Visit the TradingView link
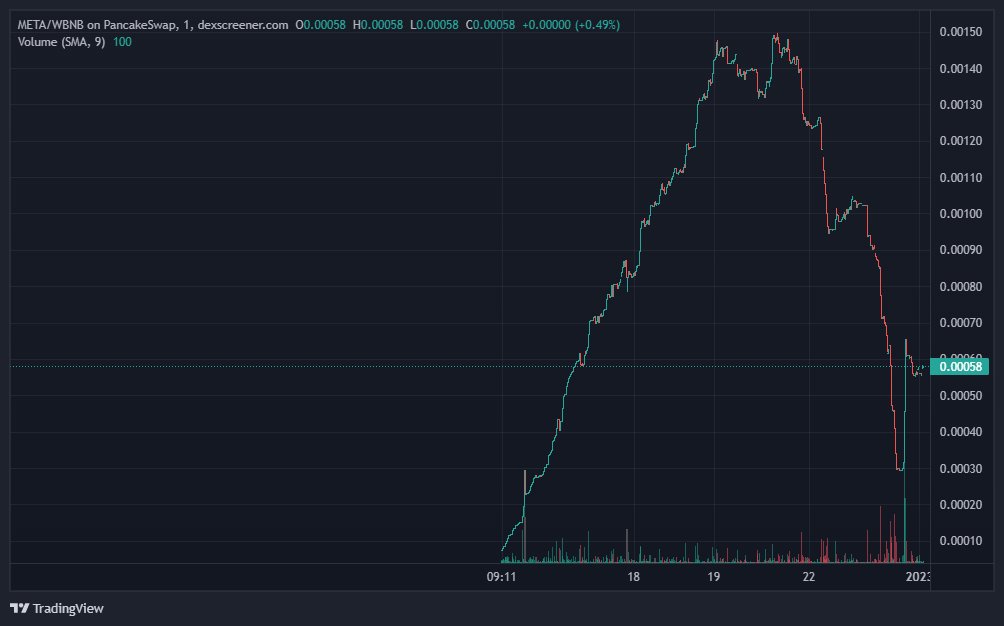 (60, 606)
